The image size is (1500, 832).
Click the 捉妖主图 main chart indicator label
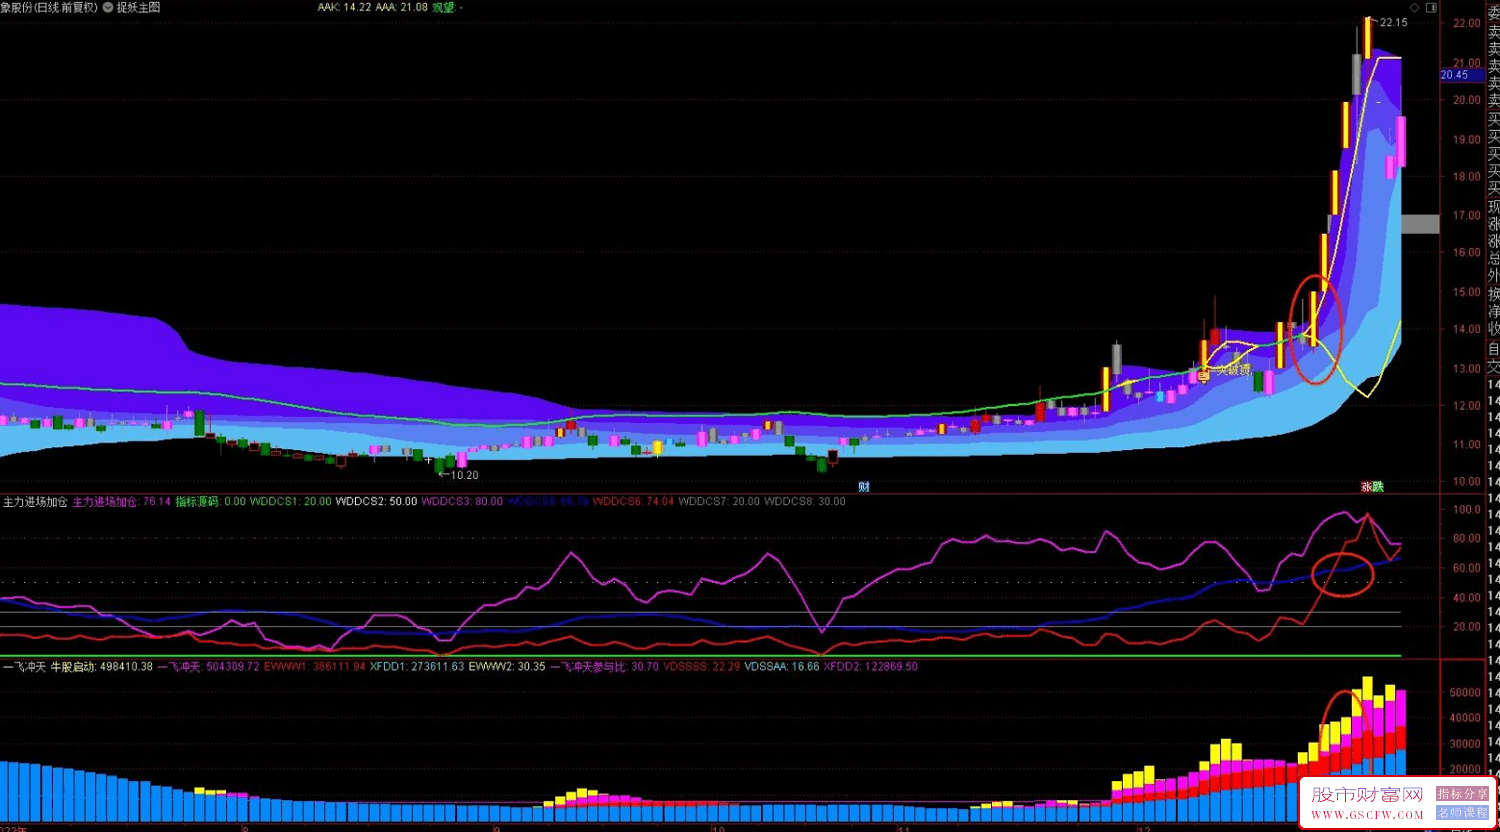[138, 7]
